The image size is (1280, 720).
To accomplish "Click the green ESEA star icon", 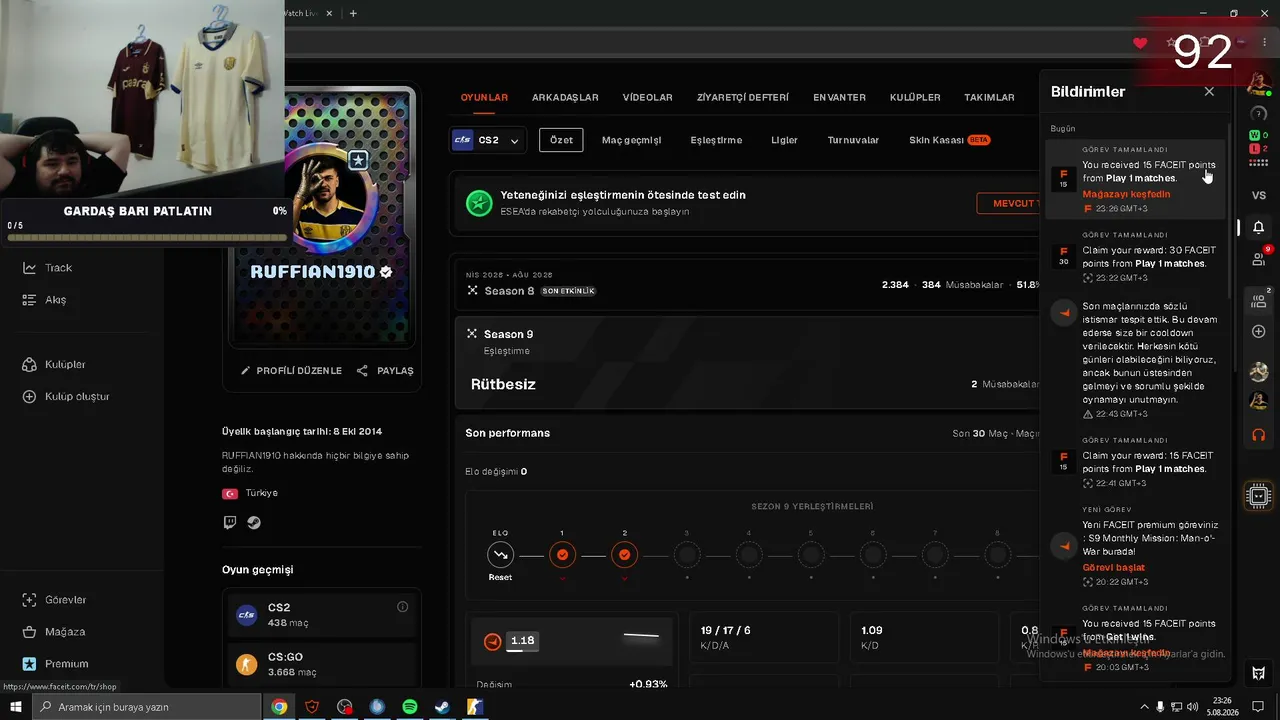I will click(479, 203).
